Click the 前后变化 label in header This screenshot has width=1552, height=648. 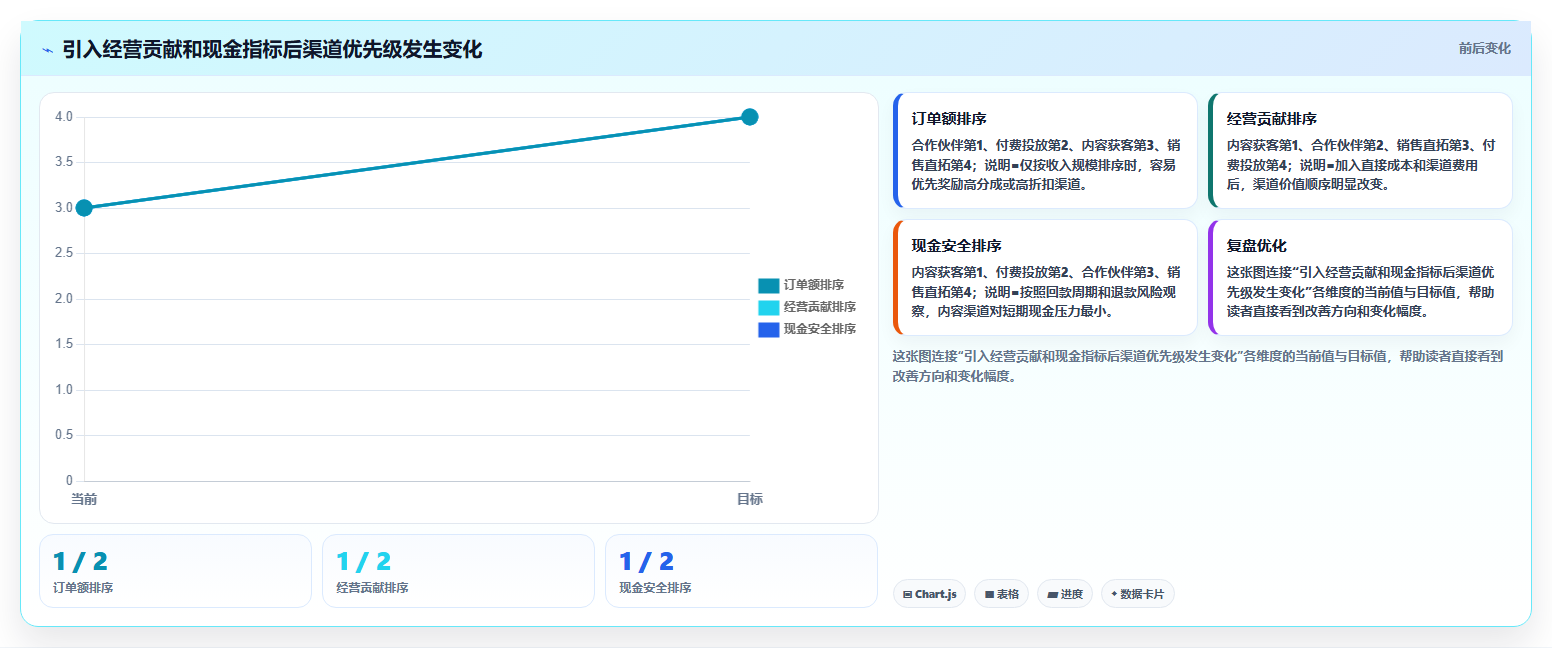[x=1484, y=48]
